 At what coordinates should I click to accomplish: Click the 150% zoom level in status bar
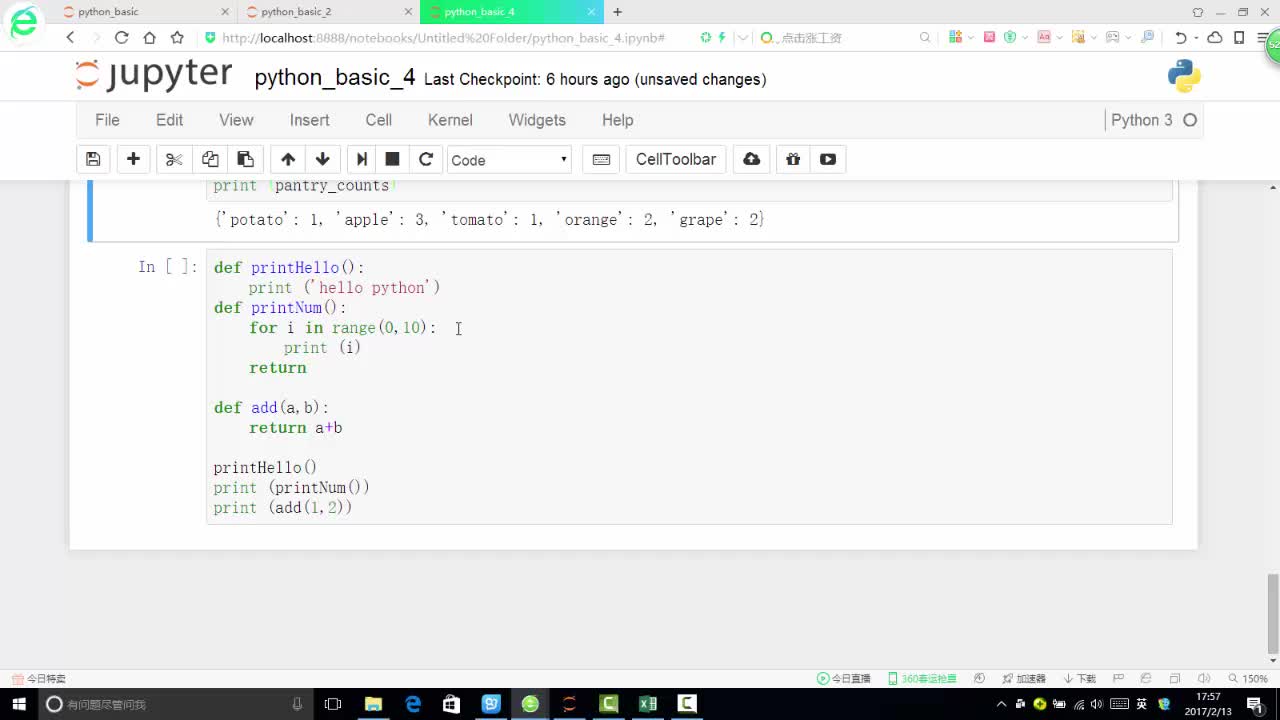(1249, 678)
